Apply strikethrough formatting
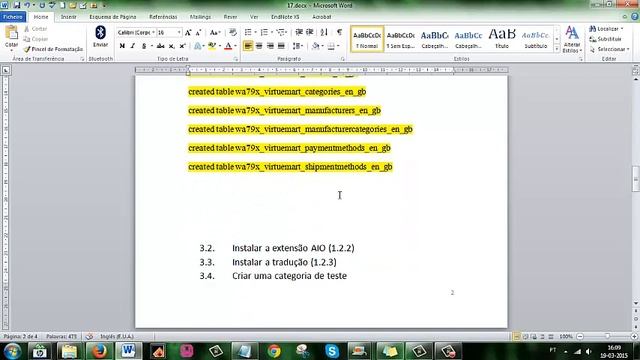The image size is (640, 360). tap(160, 46)
